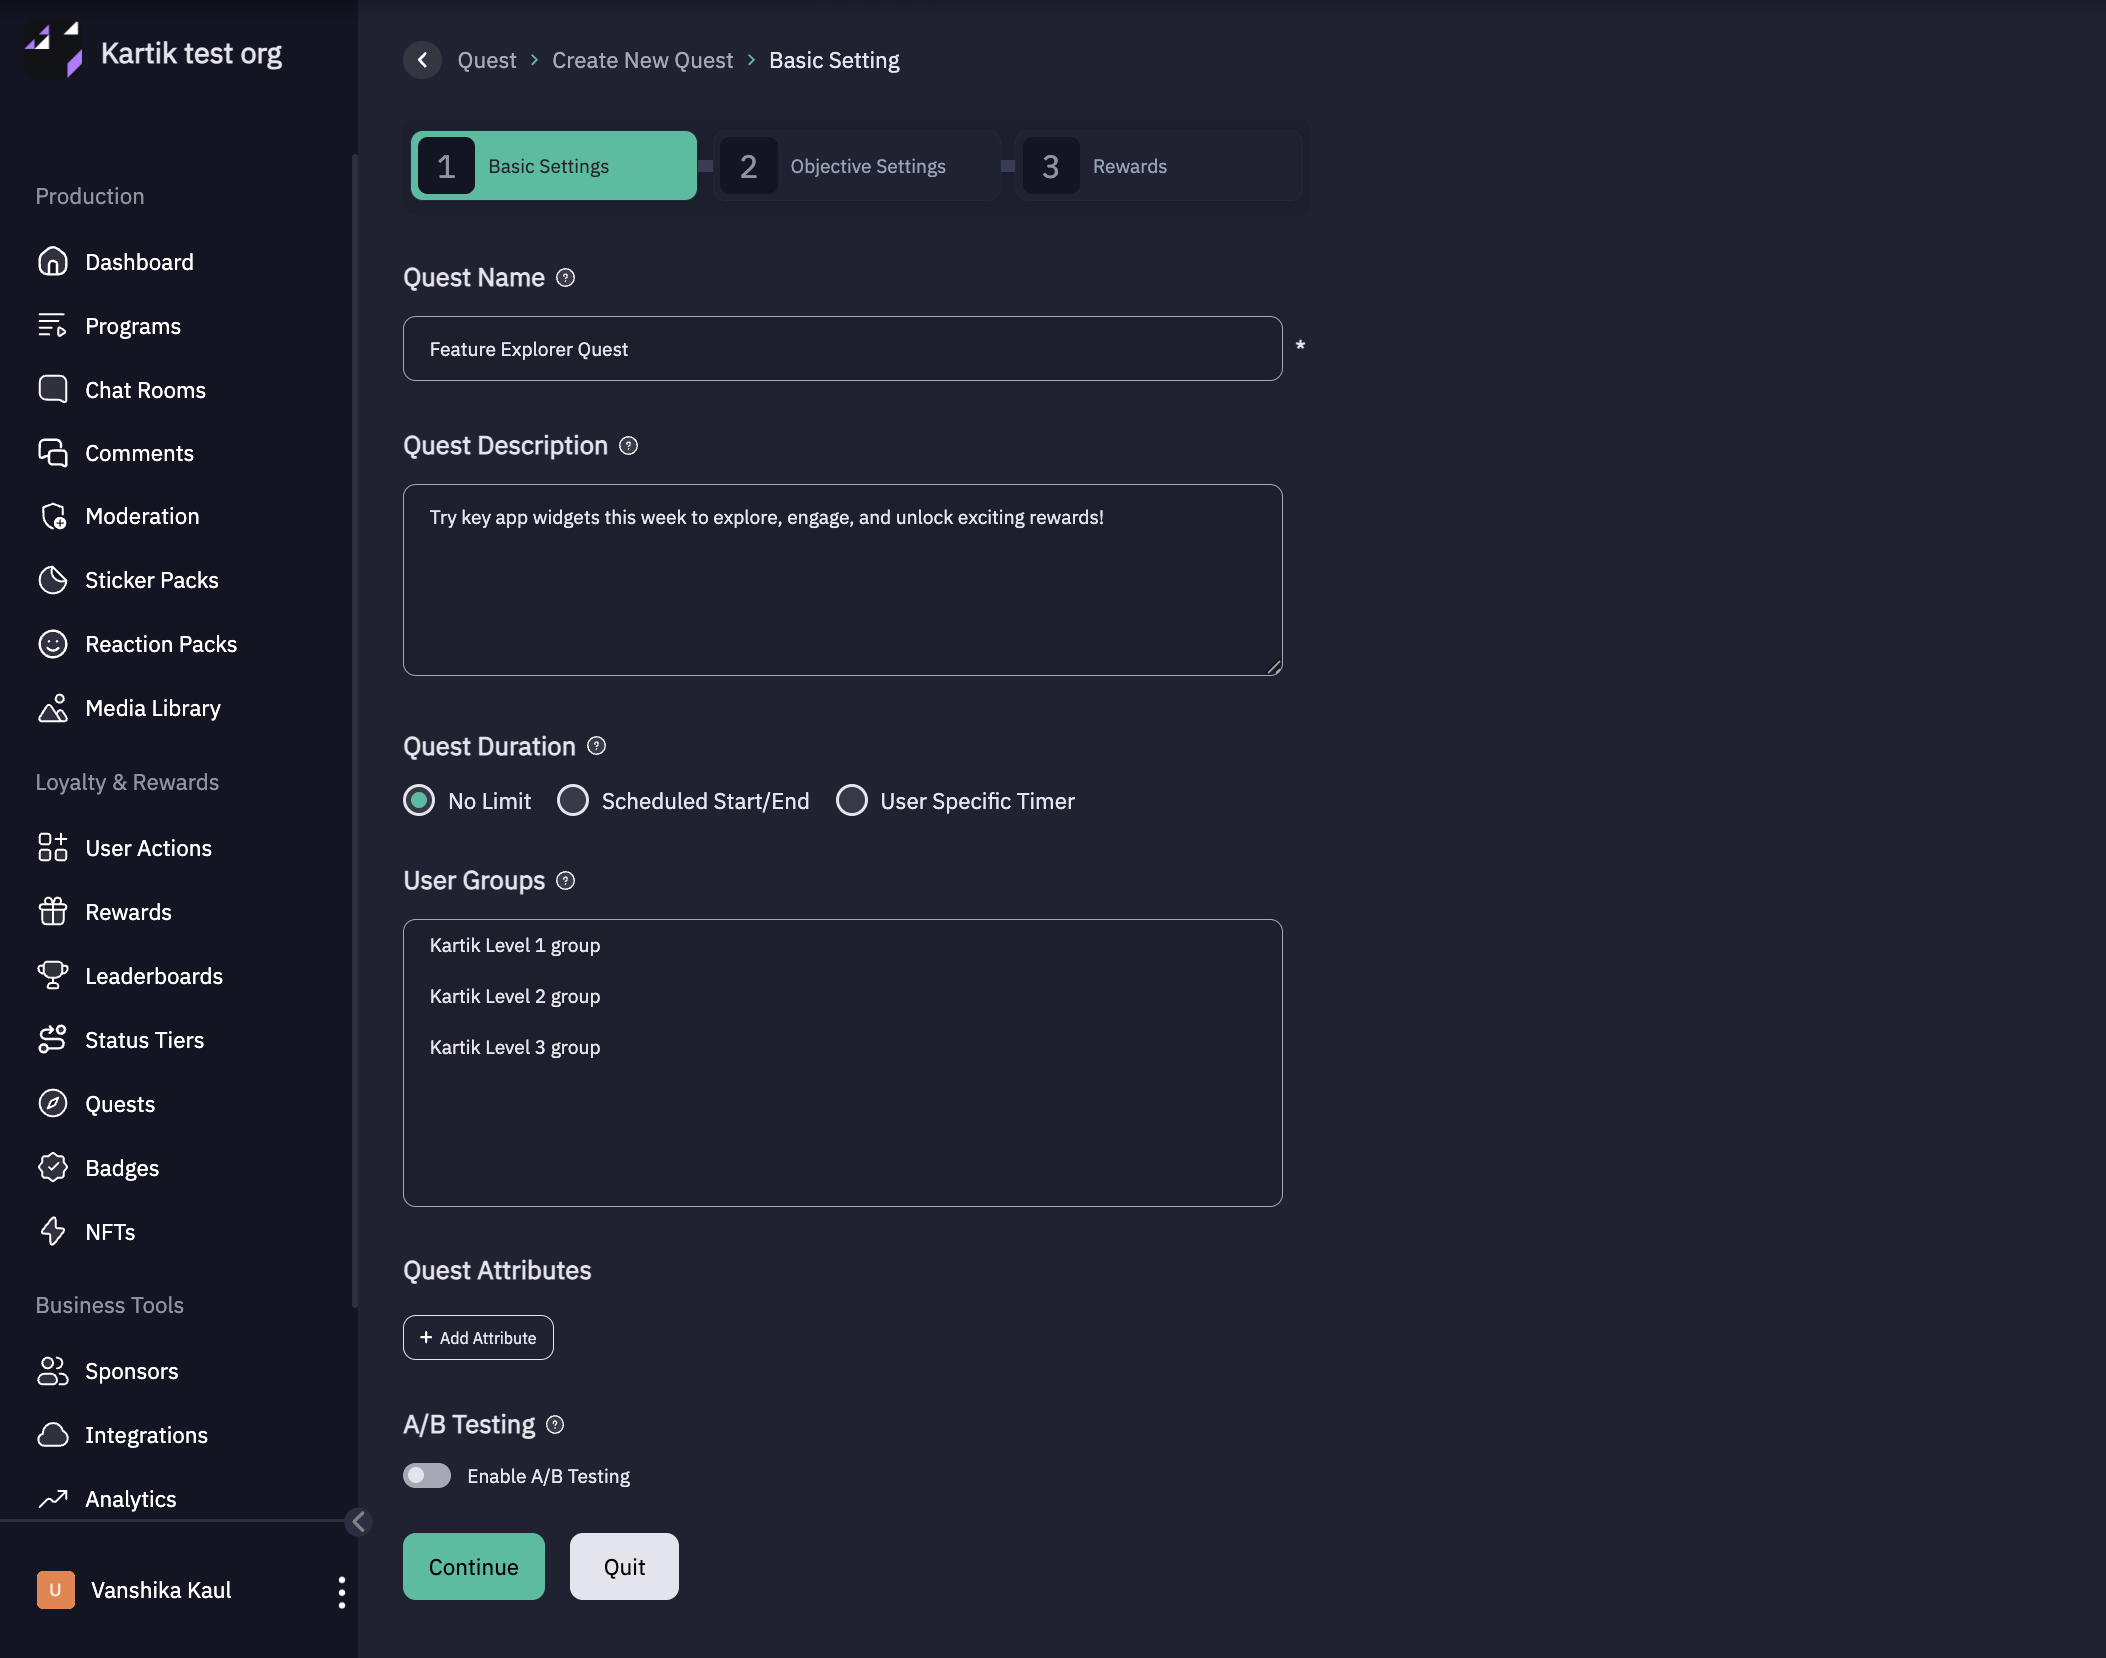Switch to Objective Settings step tab
Image resolution: width=2106 pixels, height=1658 pixels.
pos(857,166)
